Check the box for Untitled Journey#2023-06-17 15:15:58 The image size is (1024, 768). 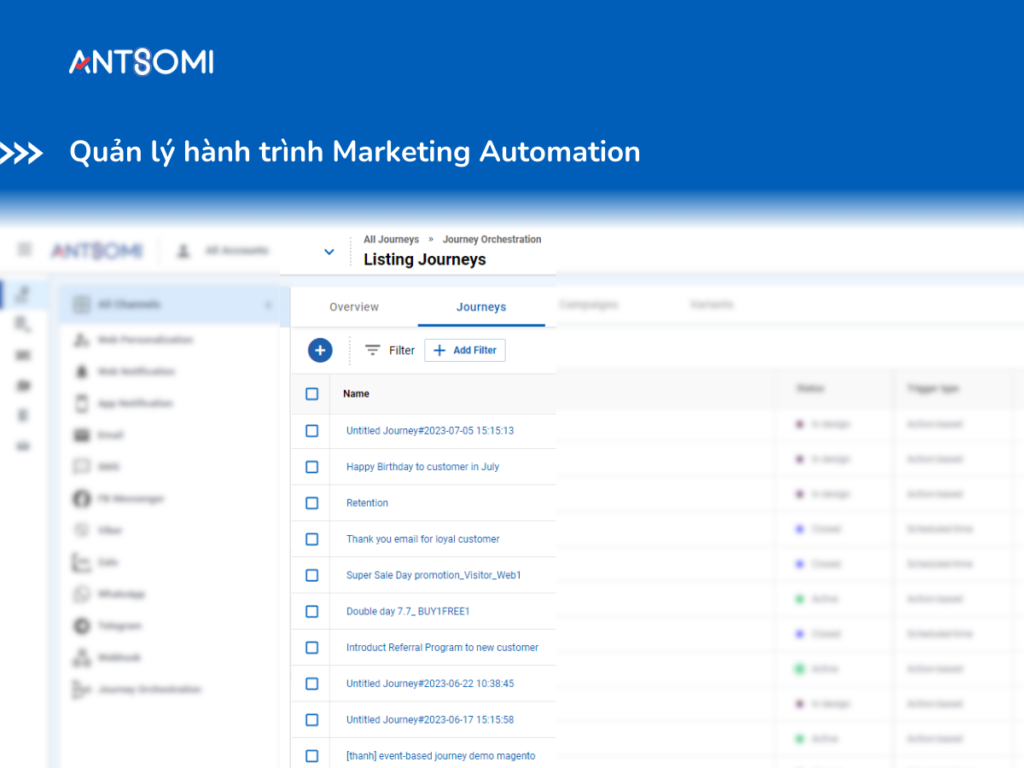pos(312,720)
